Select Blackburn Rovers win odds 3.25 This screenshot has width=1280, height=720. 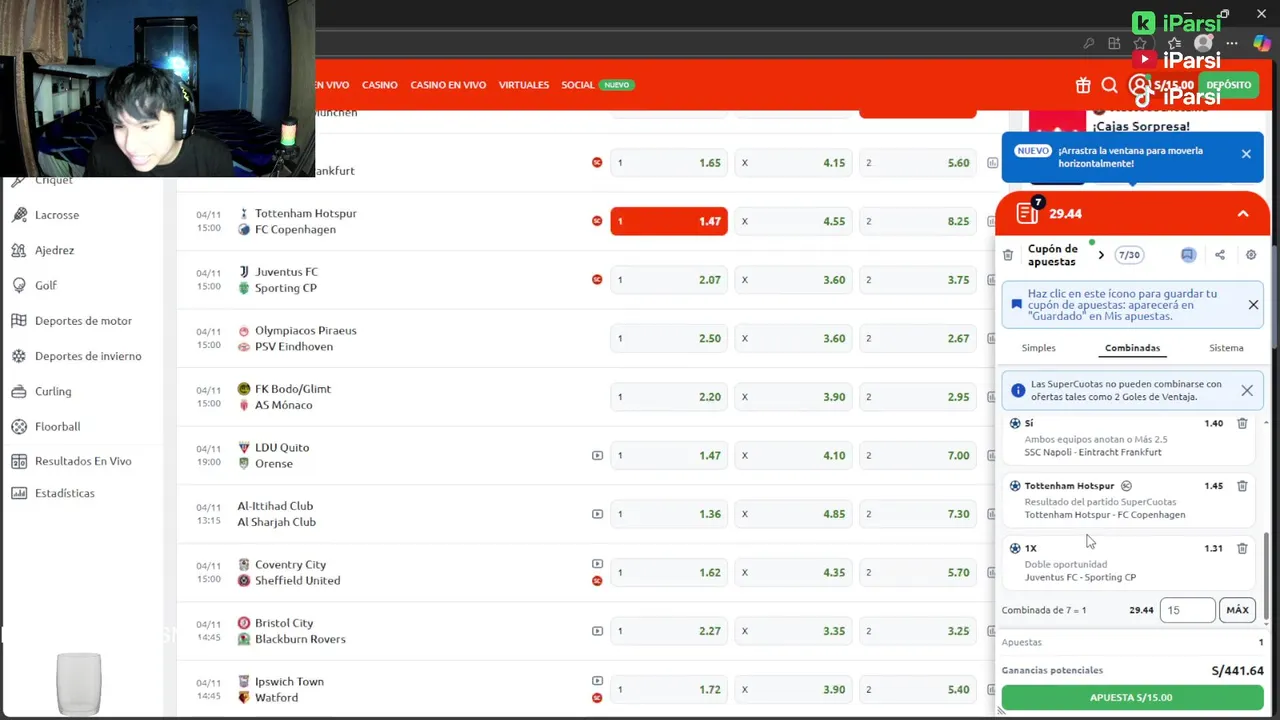[x=917, y=631]
